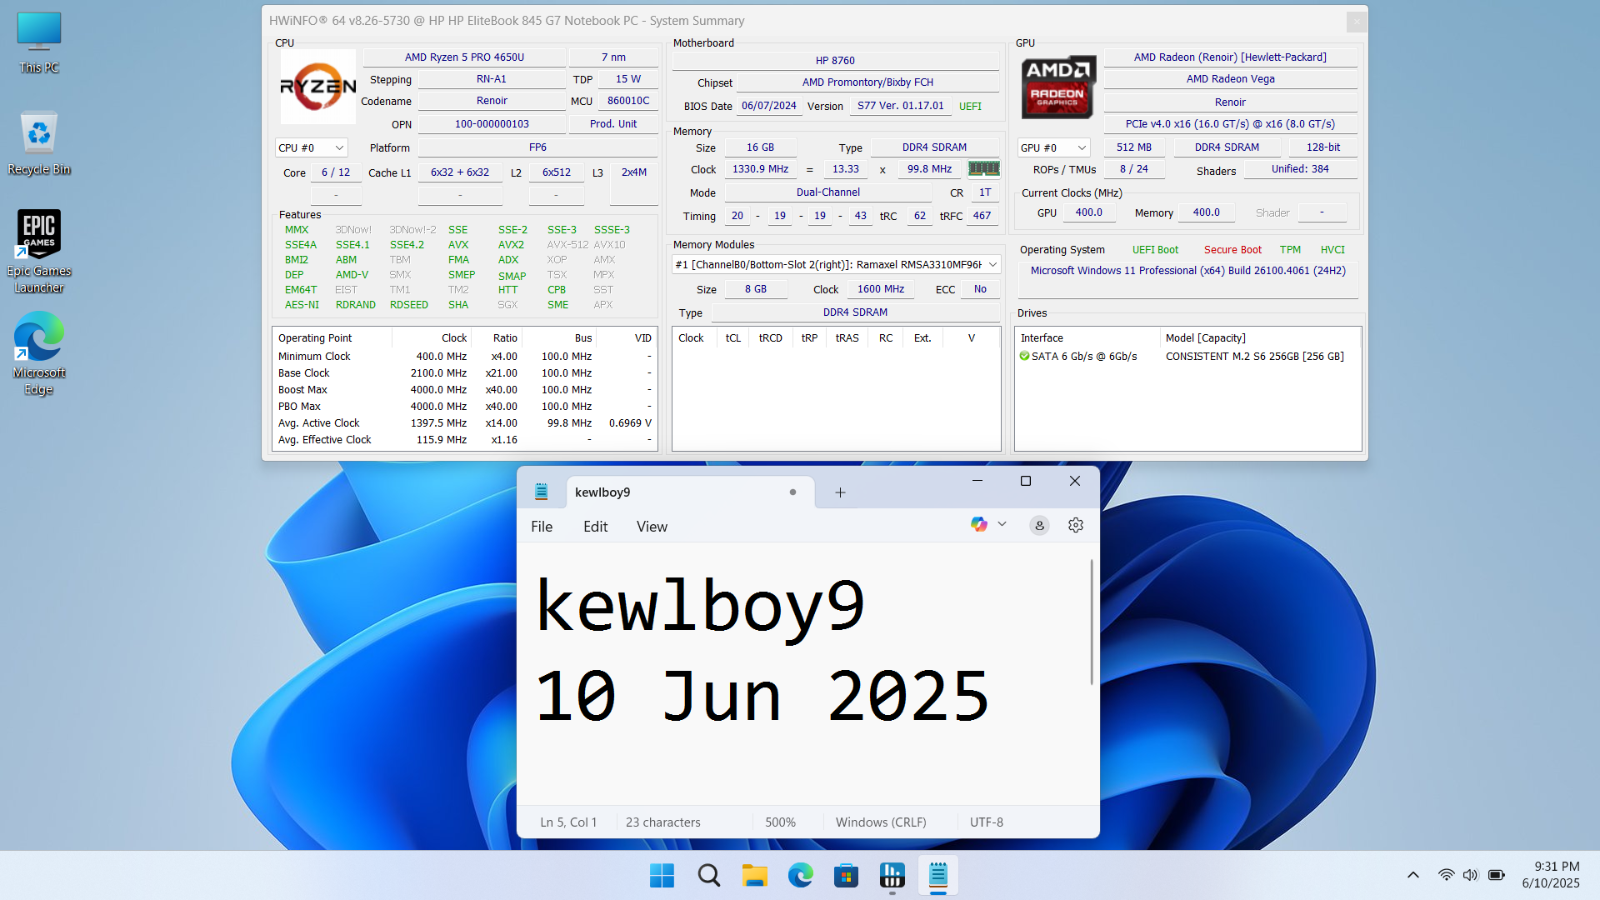The width and height of the screenshot is (1600, 900).
Task: Click the AMD Radeon Graphics logo
Action: 1058,87
